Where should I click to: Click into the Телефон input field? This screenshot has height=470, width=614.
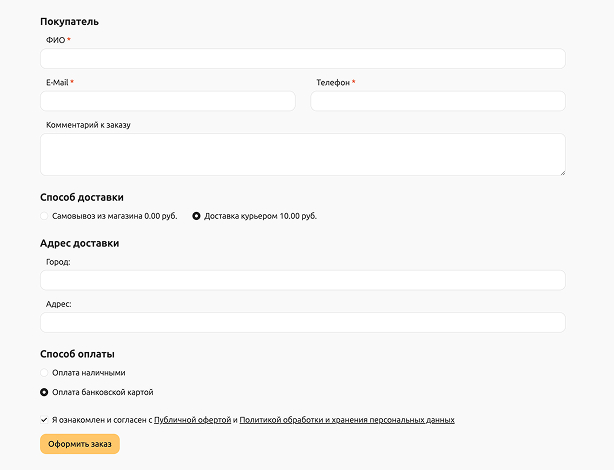click(437, 101)
